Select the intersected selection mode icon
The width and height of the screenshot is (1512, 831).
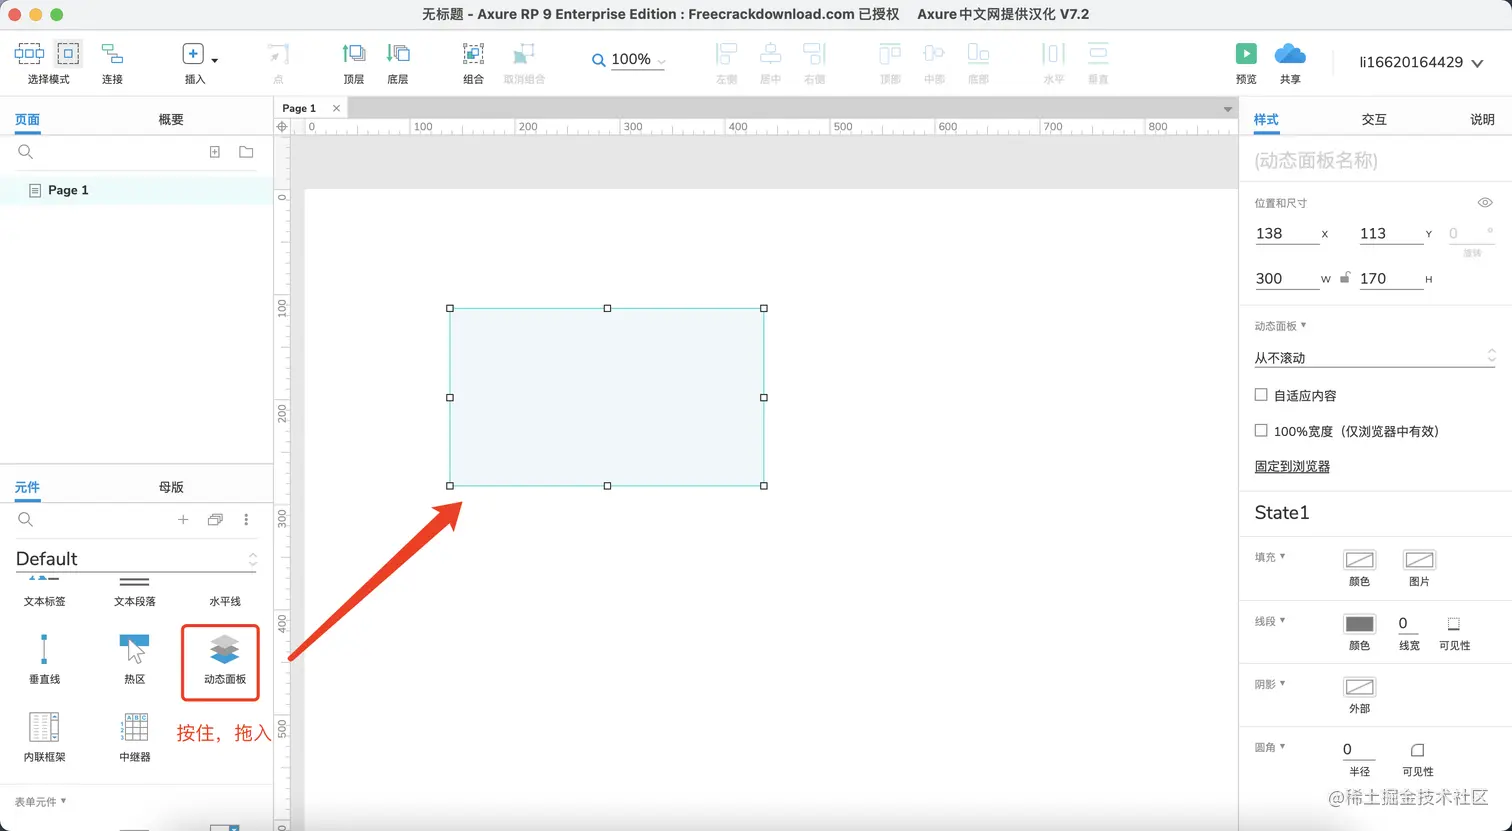coord(29,54)
